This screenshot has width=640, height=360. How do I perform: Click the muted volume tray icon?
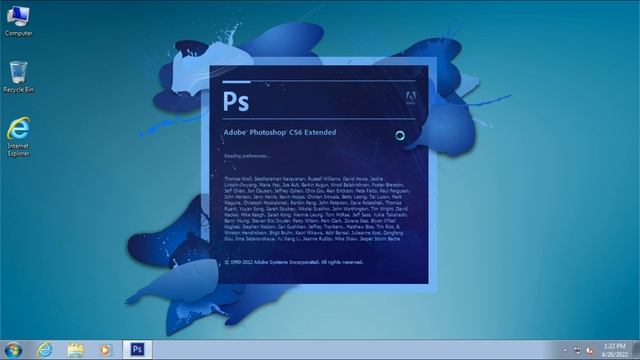click(x=589, y=350)
